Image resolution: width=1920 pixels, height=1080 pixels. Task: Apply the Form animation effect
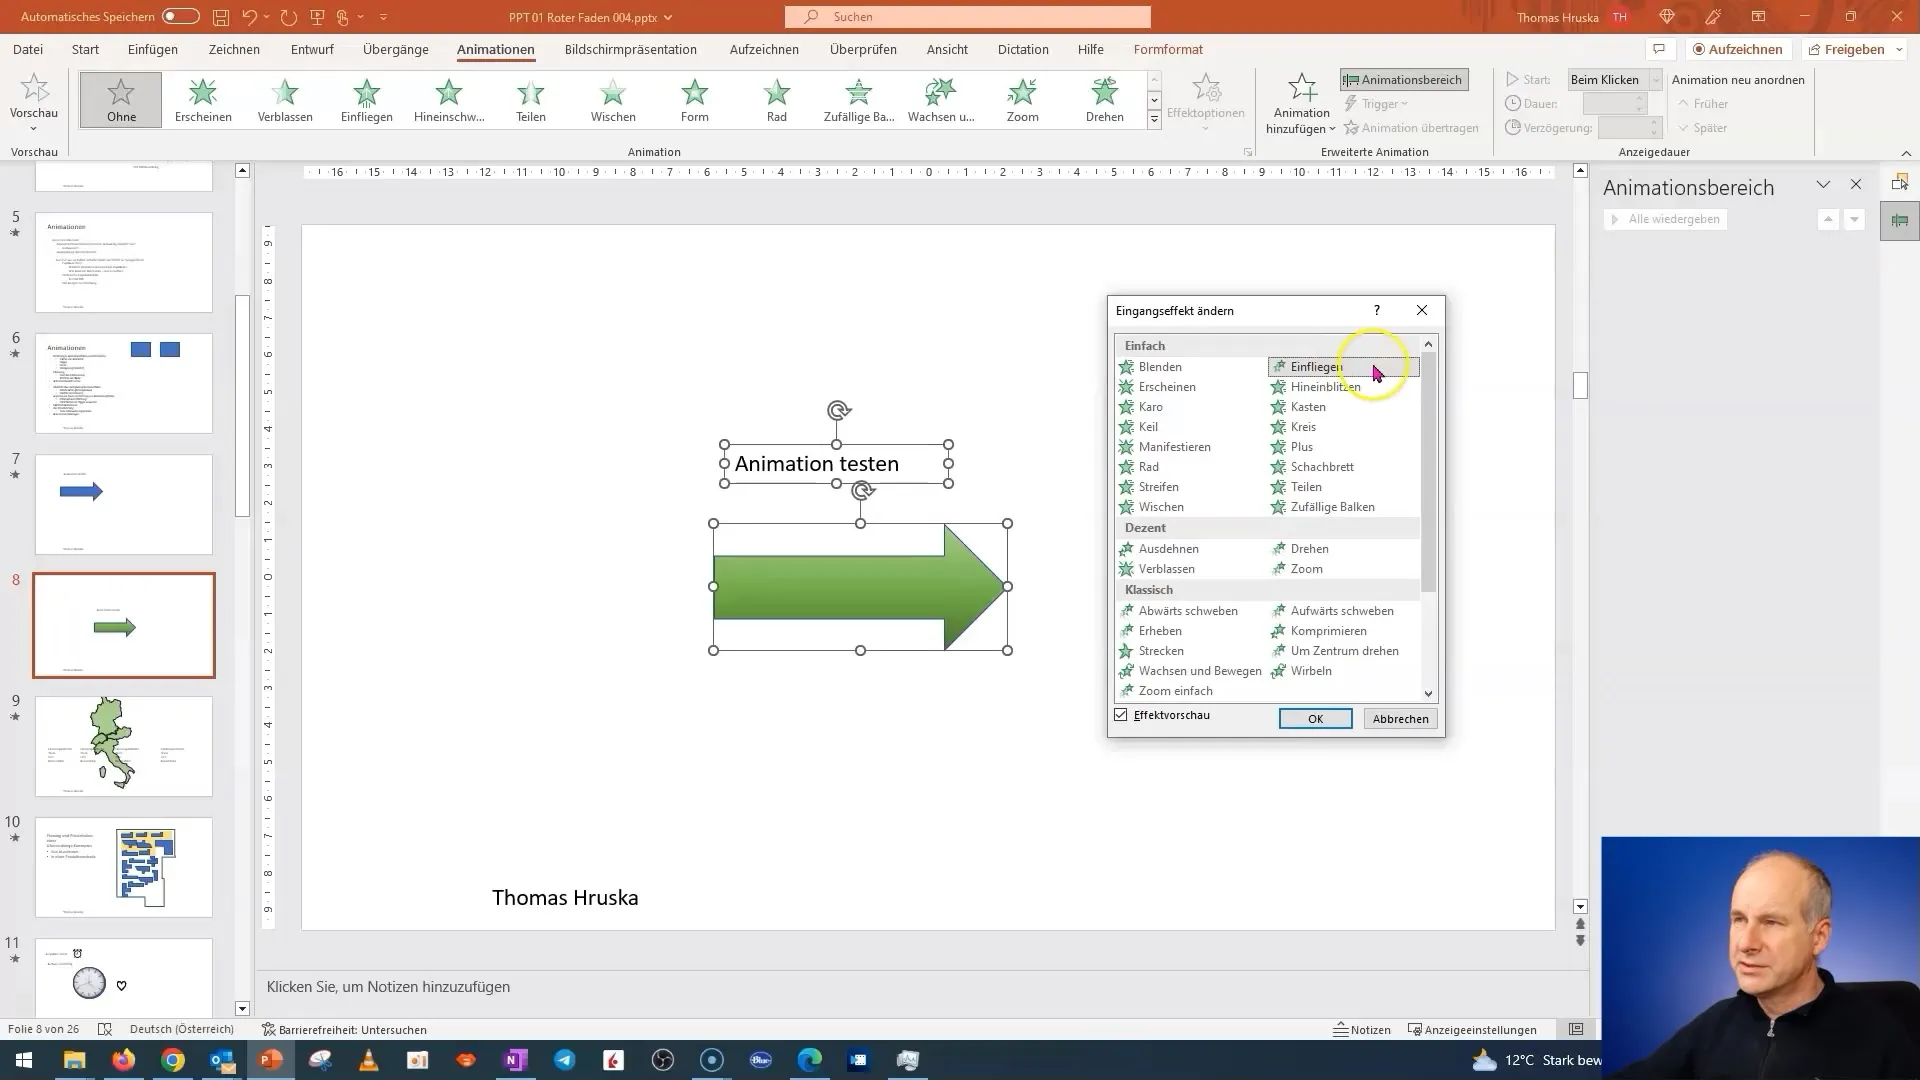(x=695, y=100)
